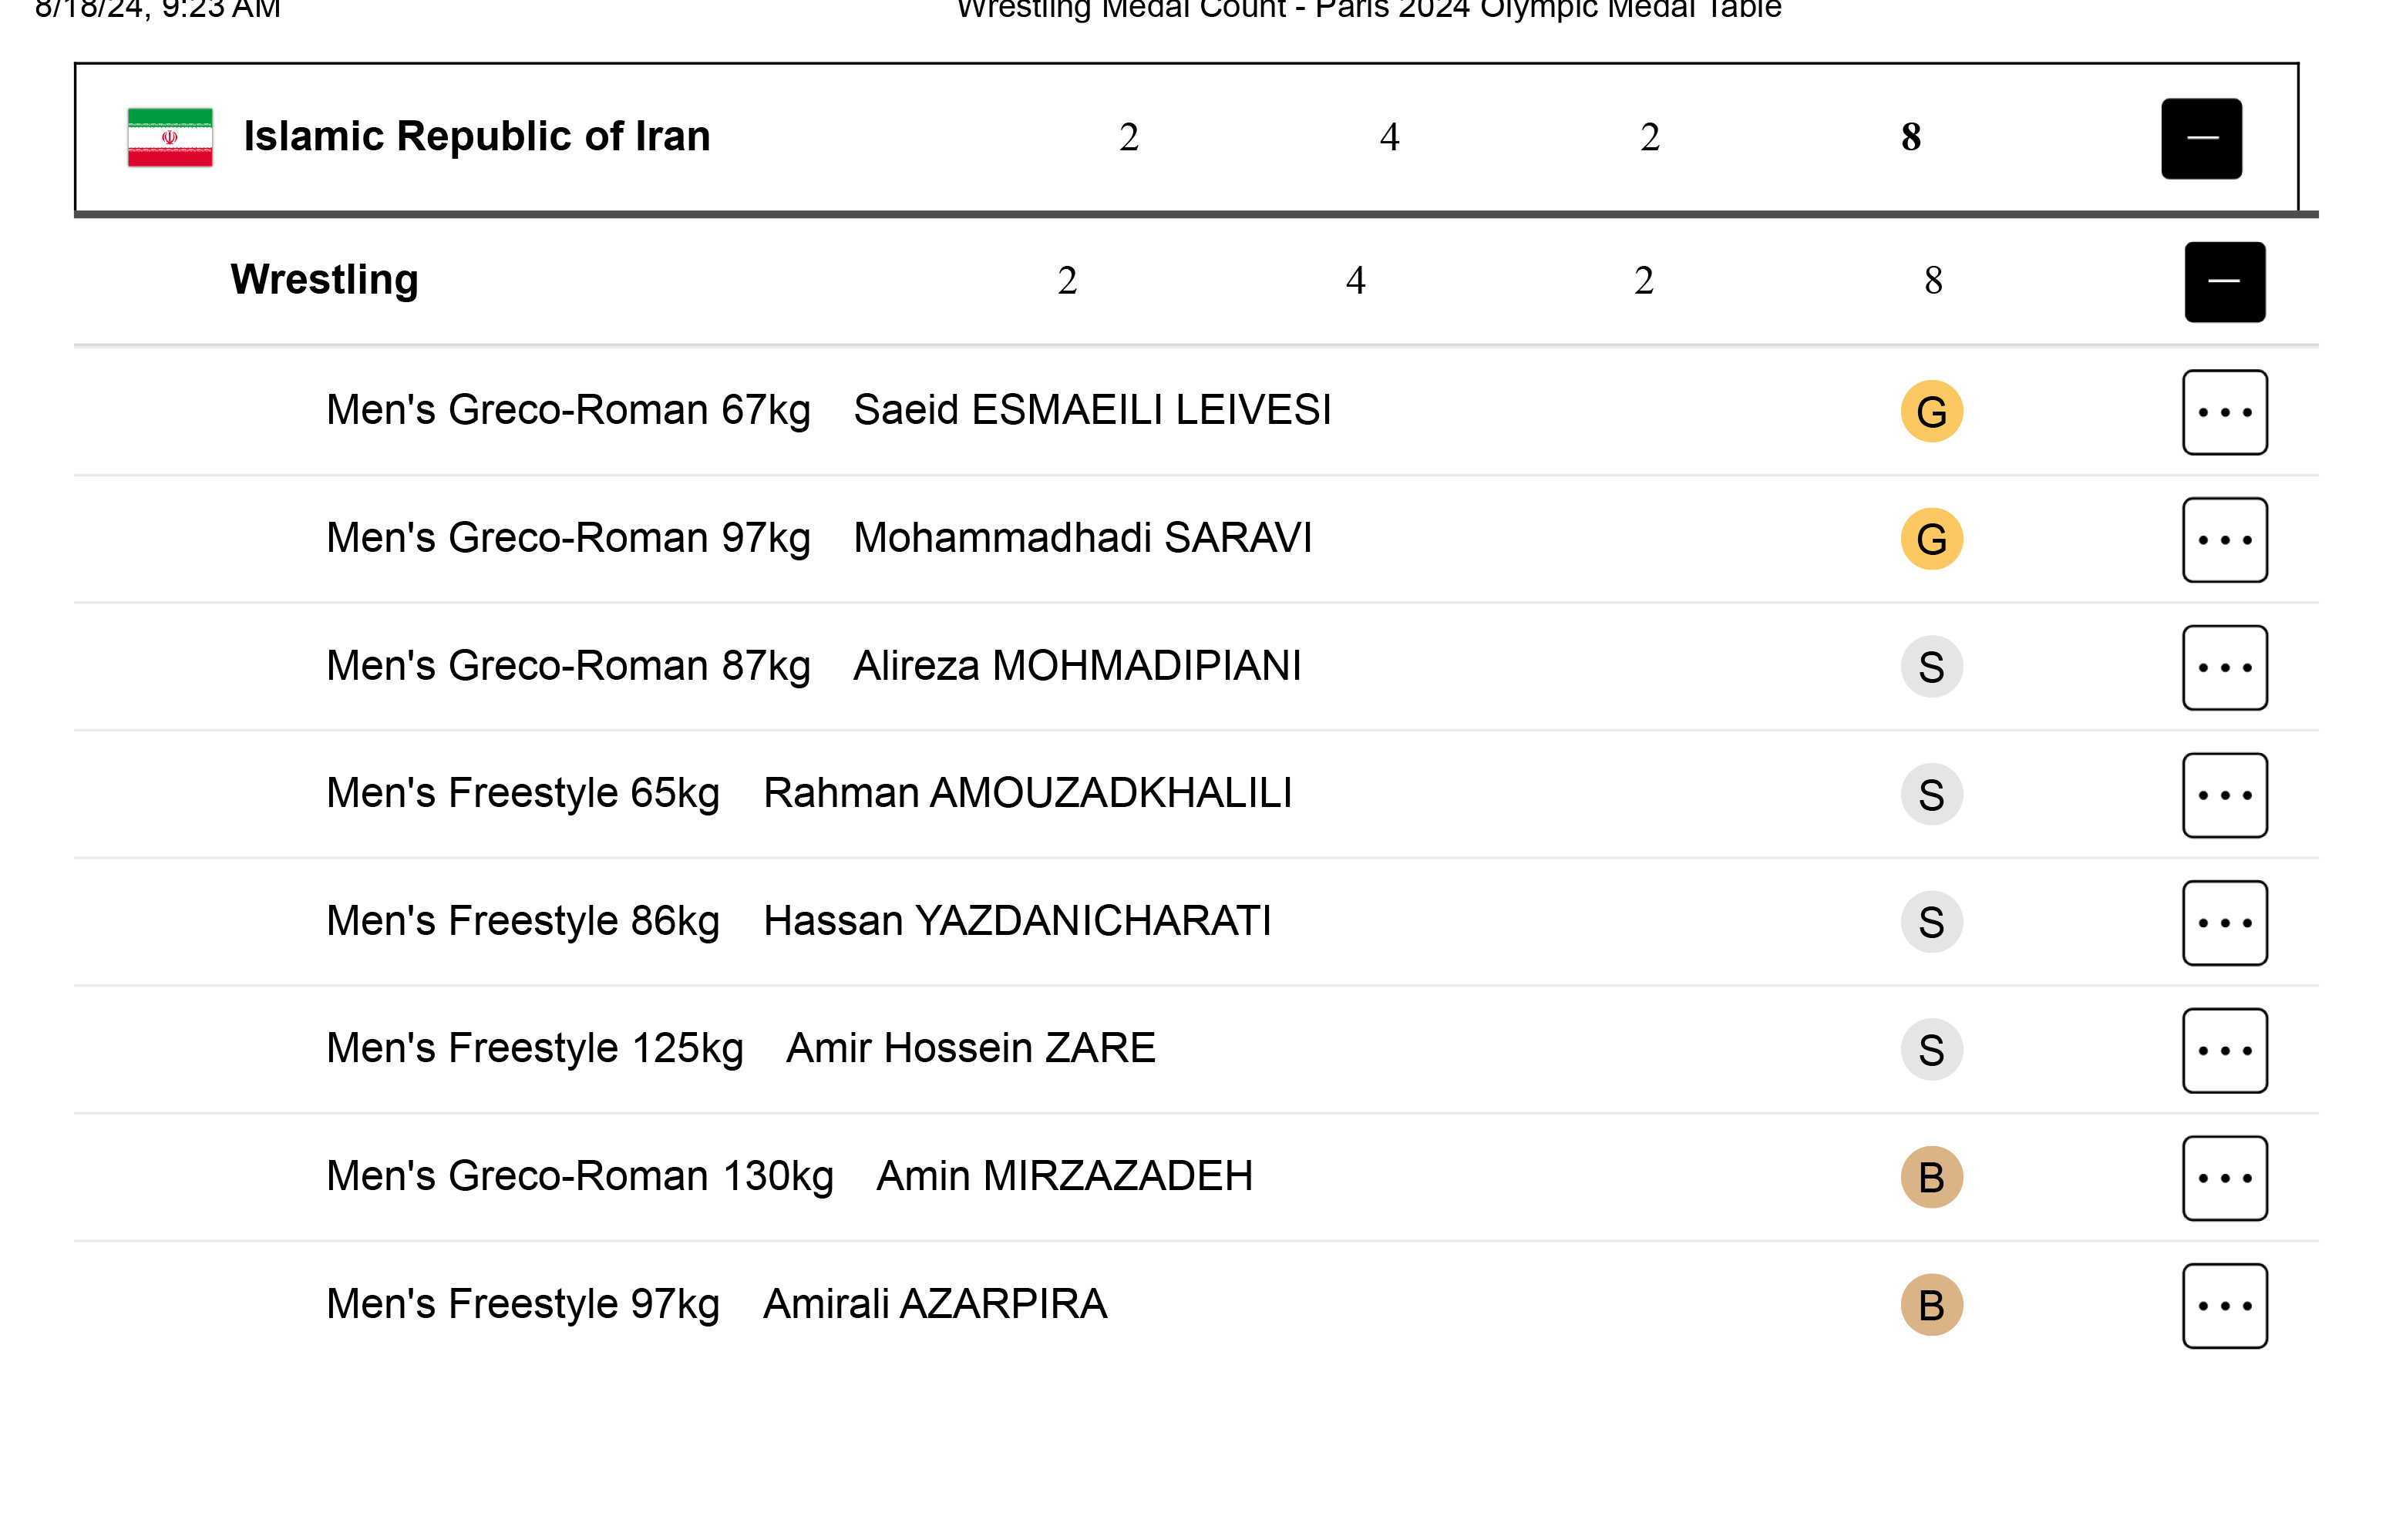This screenshot has height=1540, width=2396.
Task: Select the Islamic Republic of Iran country name
Action: coord(477,136)
